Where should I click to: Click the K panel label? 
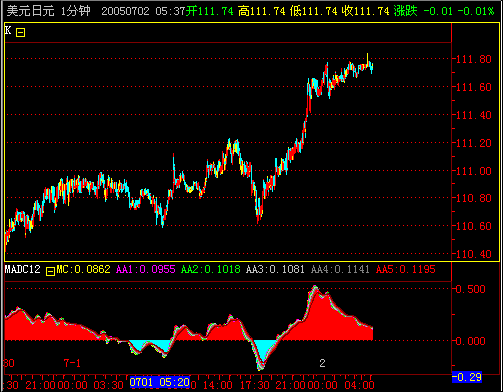pyautogui.click(x=8, y=31)
